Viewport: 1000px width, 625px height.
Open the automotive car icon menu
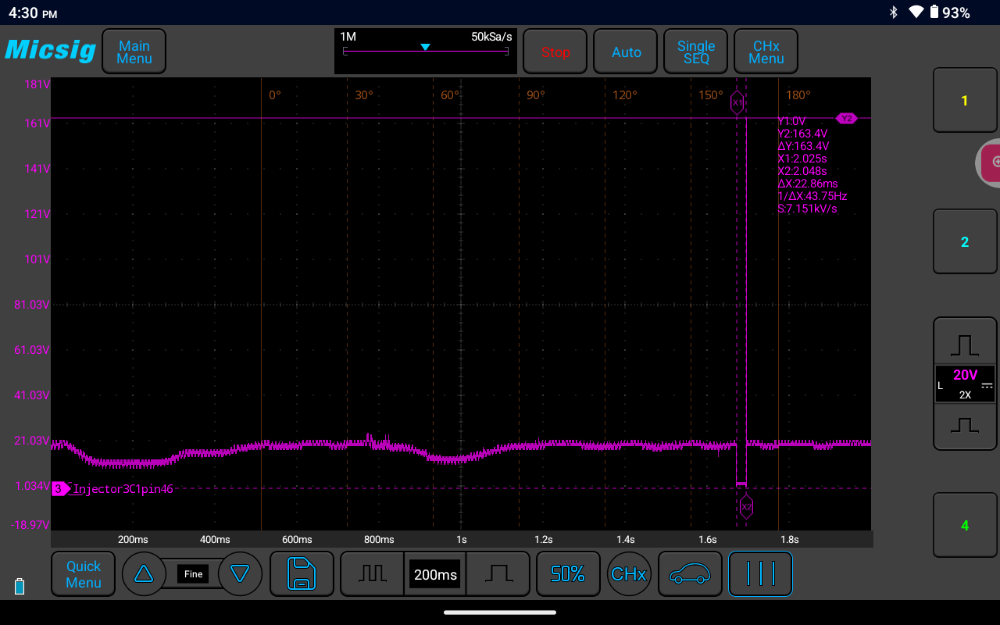click(x=689, y=574)
